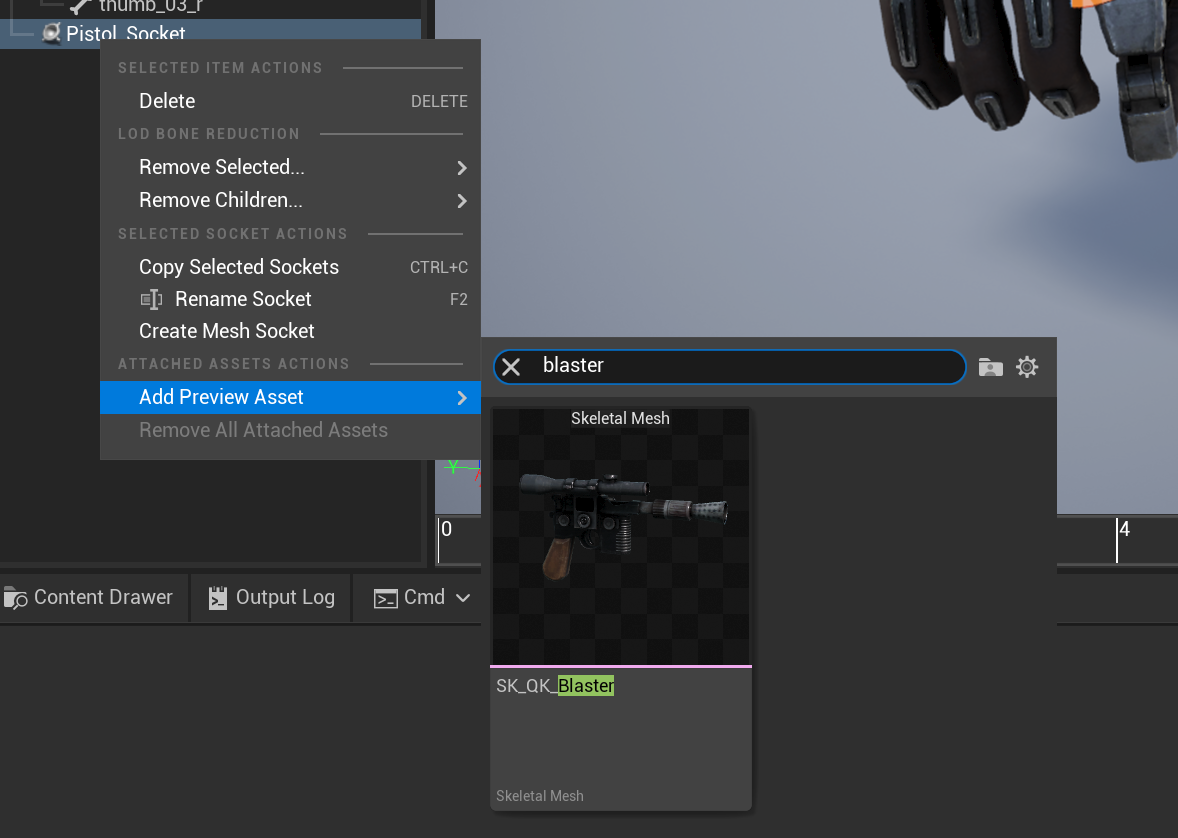Screen dimensions: 1178x838
Task: Expand the Remove Children... arrow
Action: click(462, 201)
